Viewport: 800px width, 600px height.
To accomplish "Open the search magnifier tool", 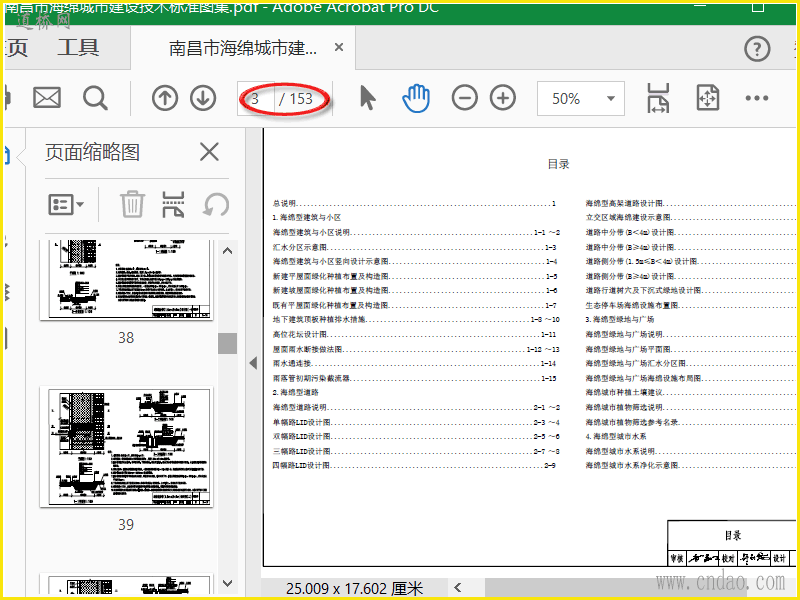I will [95, 98].
